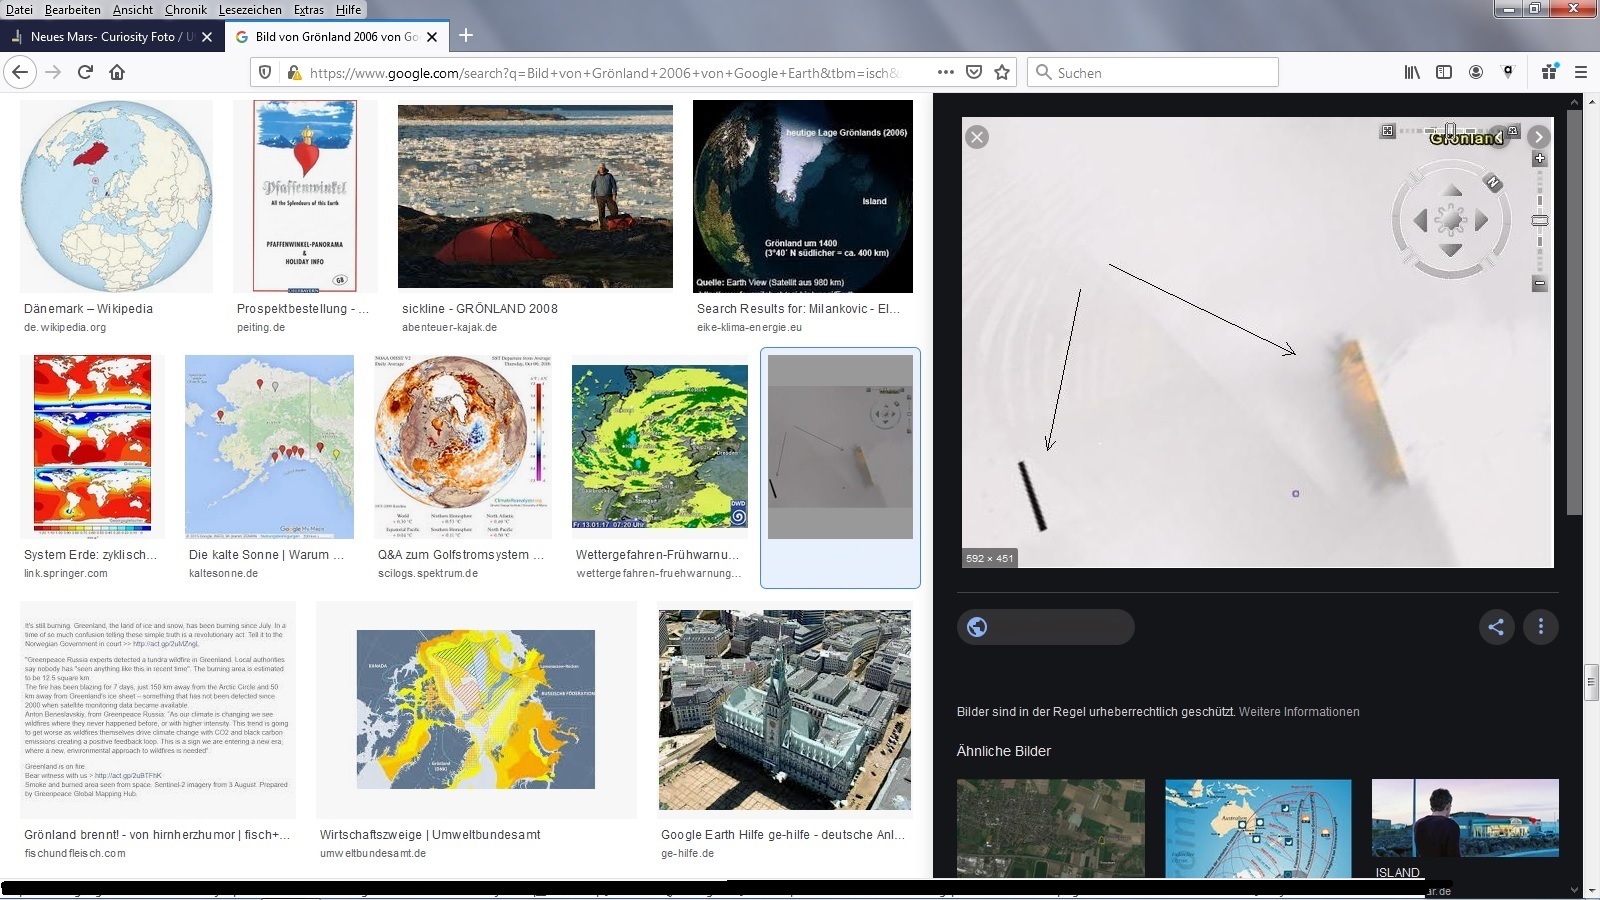Click the Firefox reload button
Screen dimensions: 1600x900
pyautogui.click(x=85, y=72)
